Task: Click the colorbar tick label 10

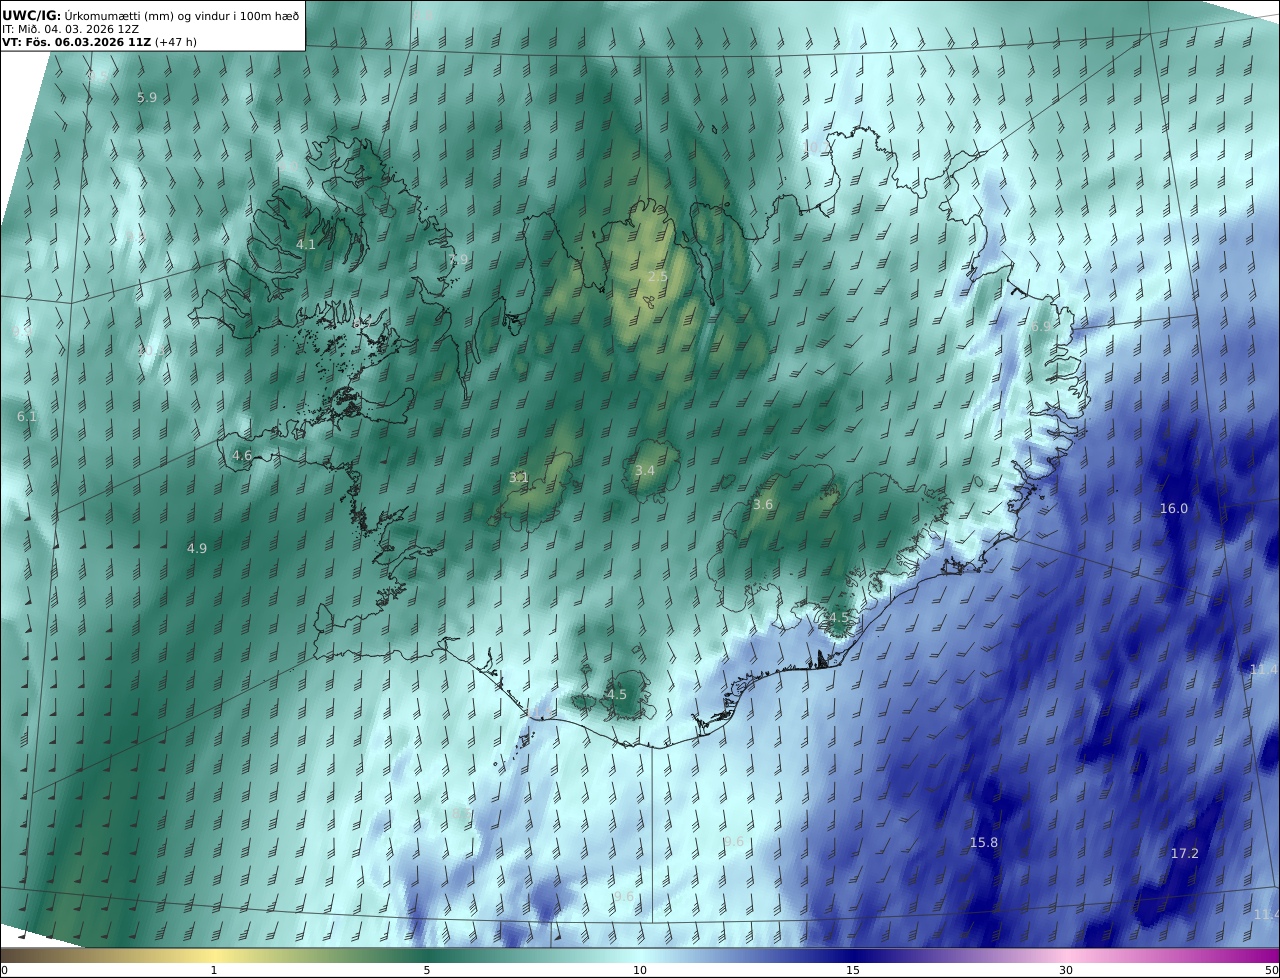Action: pos(640,970)
